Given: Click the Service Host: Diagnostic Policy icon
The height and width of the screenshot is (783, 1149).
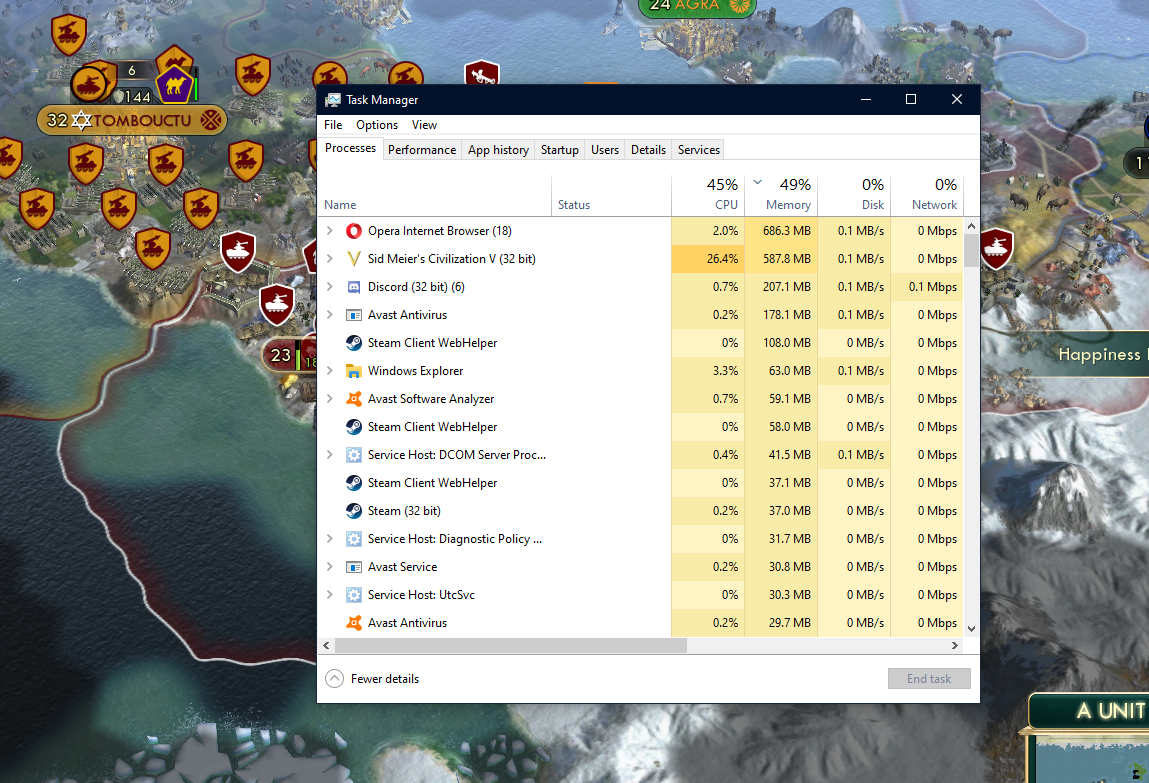Looking at the screenshot, I should tap(354, 539).
